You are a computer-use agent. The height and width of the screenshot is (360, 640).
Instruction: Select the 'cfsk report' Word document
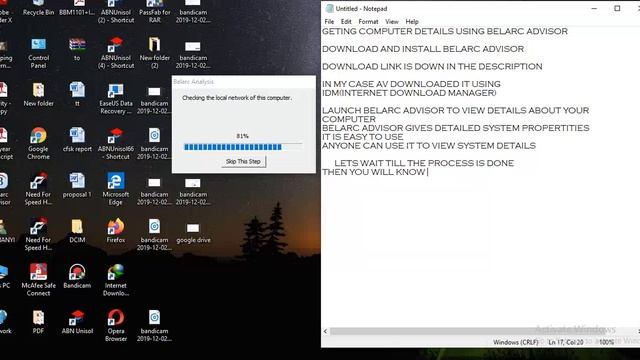coord(77,140)
